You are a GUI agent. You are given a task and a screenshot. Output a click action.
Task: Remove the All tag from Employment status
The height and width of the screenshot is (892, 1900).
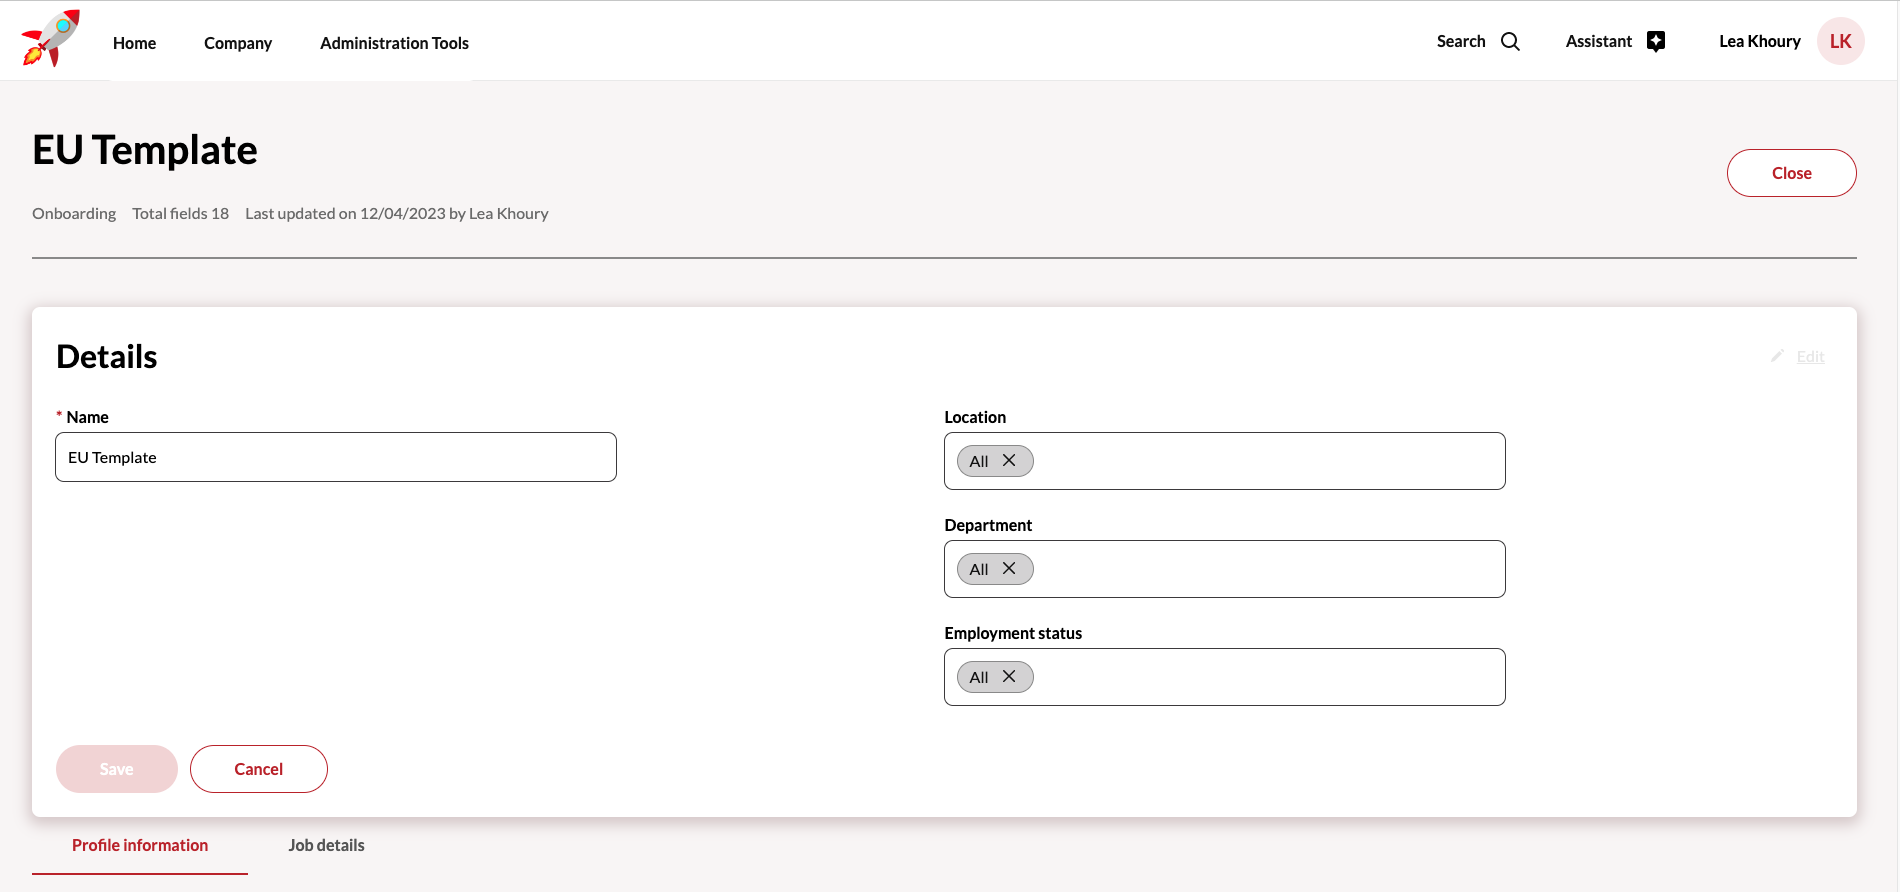pyautogui.click(x=1009, y=677)
